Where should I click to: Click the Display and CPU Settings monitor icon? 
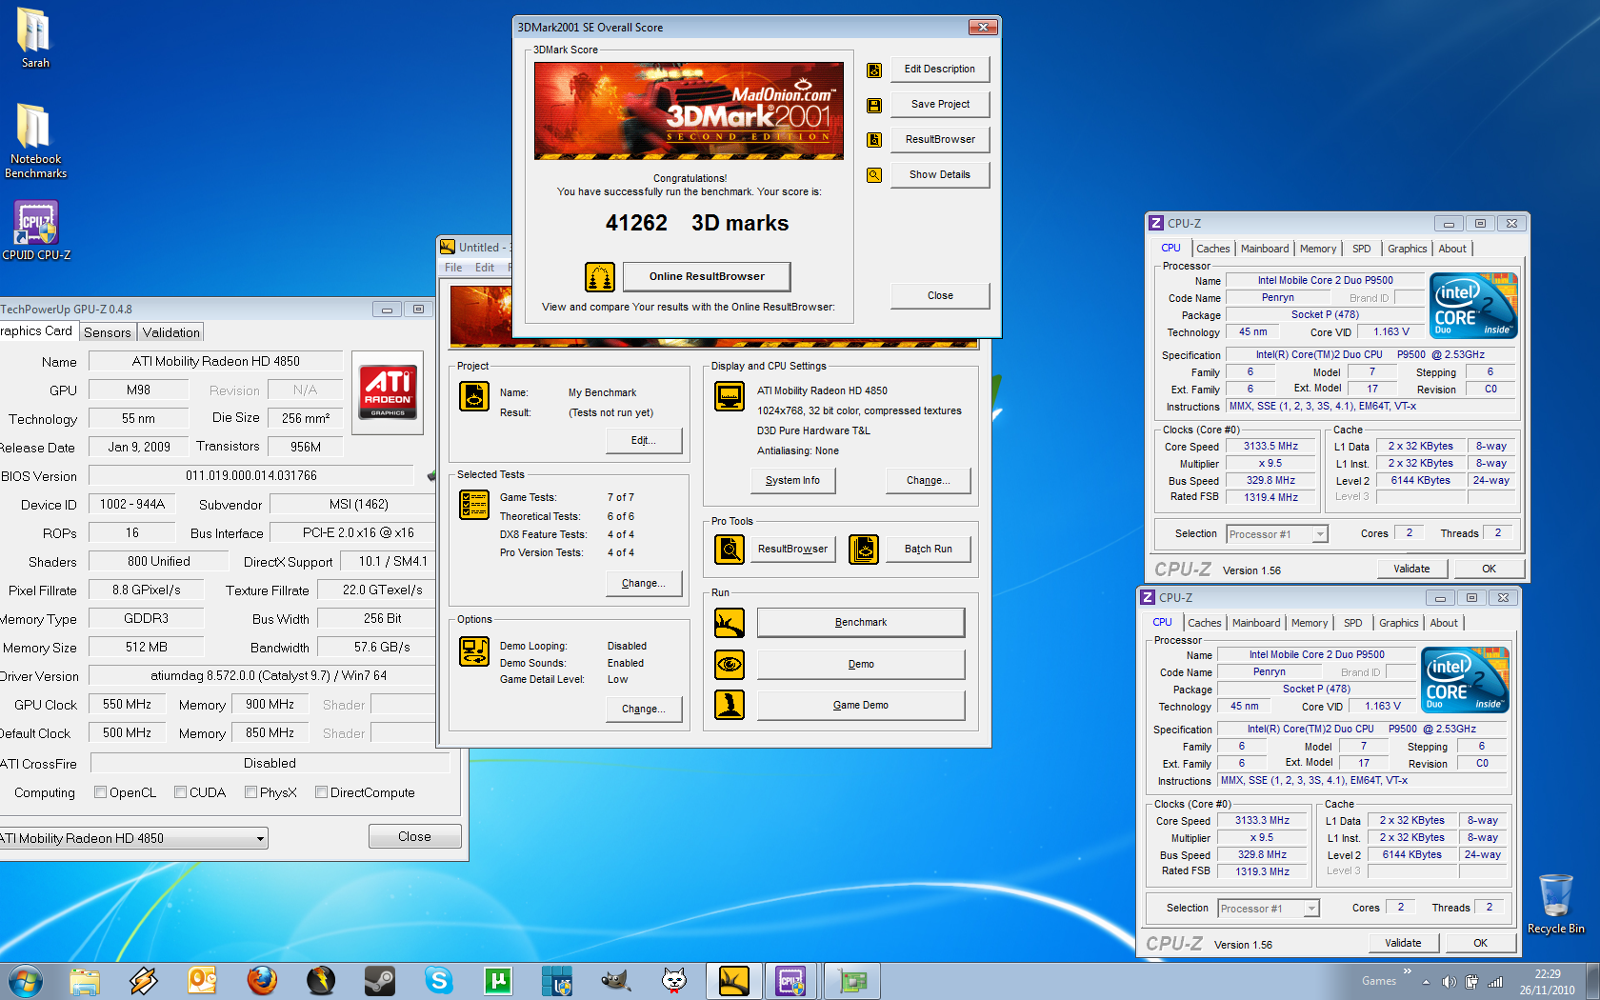[x=729, y=396]
